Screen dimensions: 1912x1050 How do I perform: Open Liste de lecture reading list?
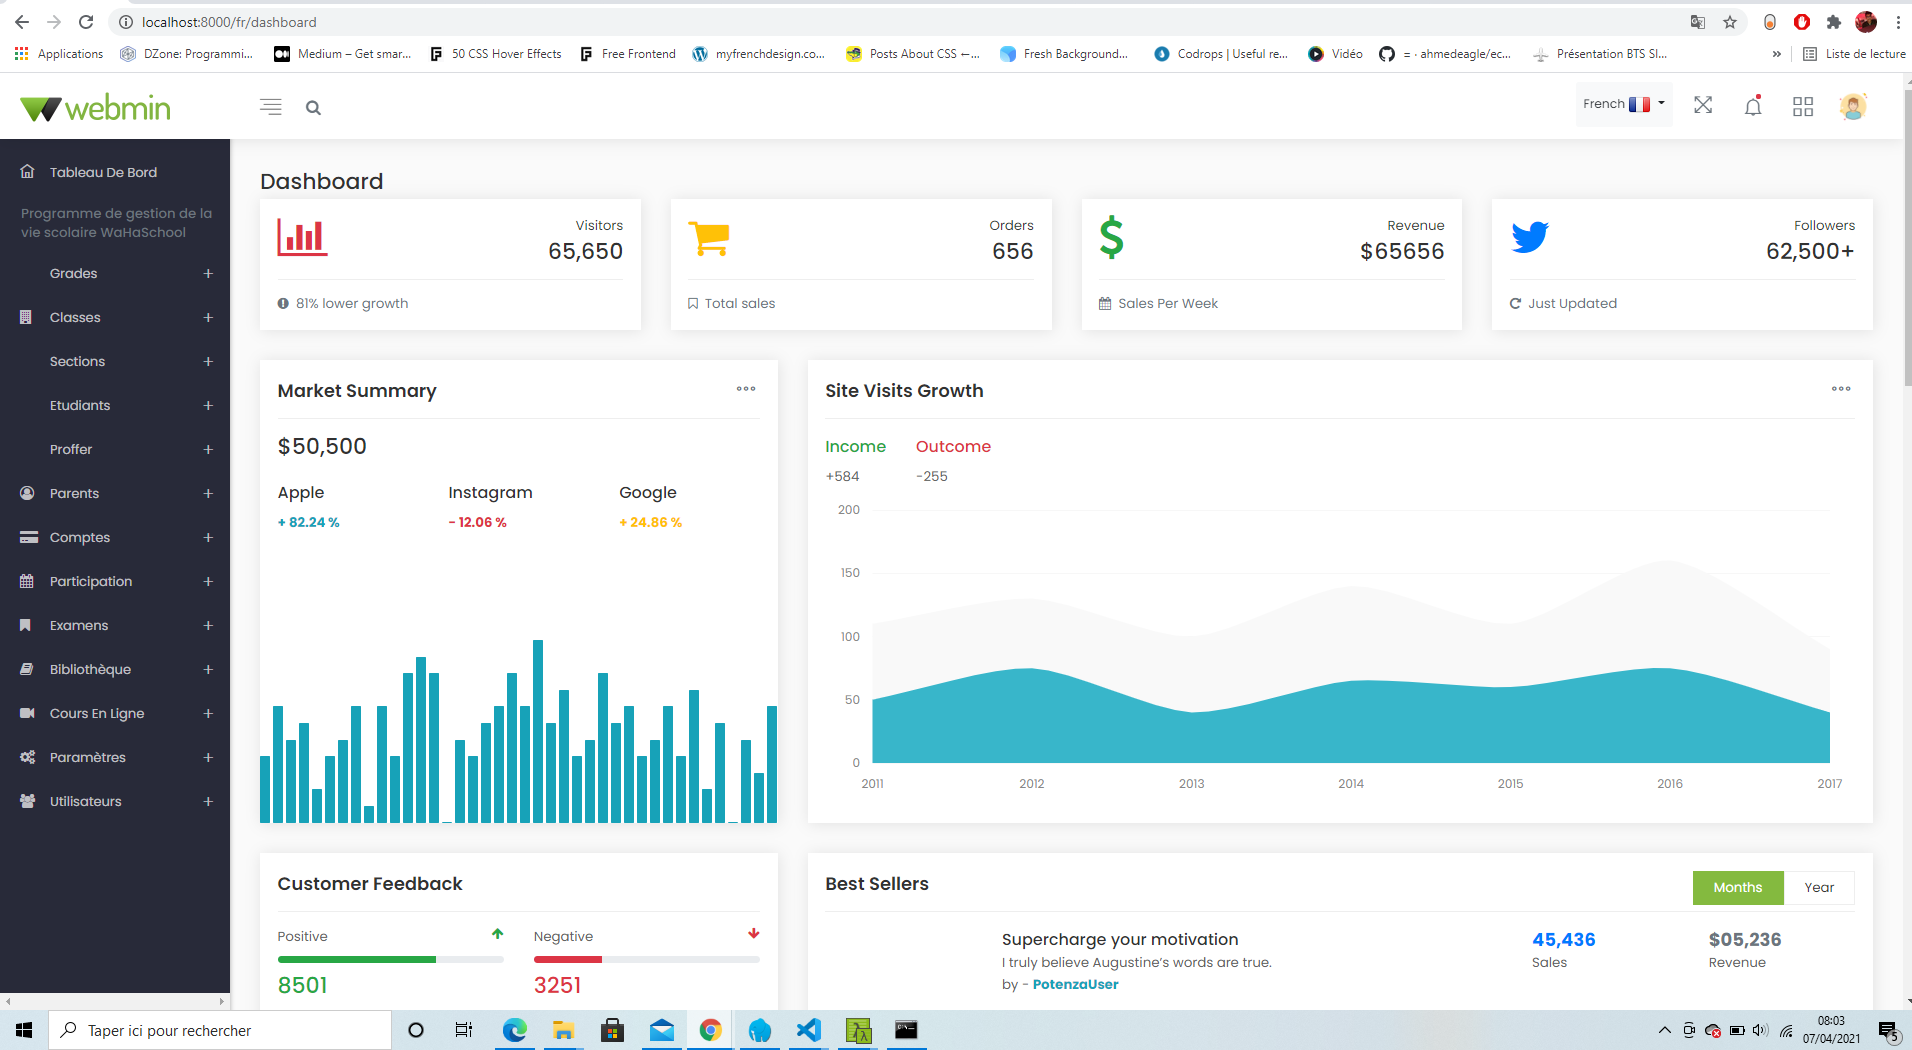pyautogui.click(x=1854, y=54)
